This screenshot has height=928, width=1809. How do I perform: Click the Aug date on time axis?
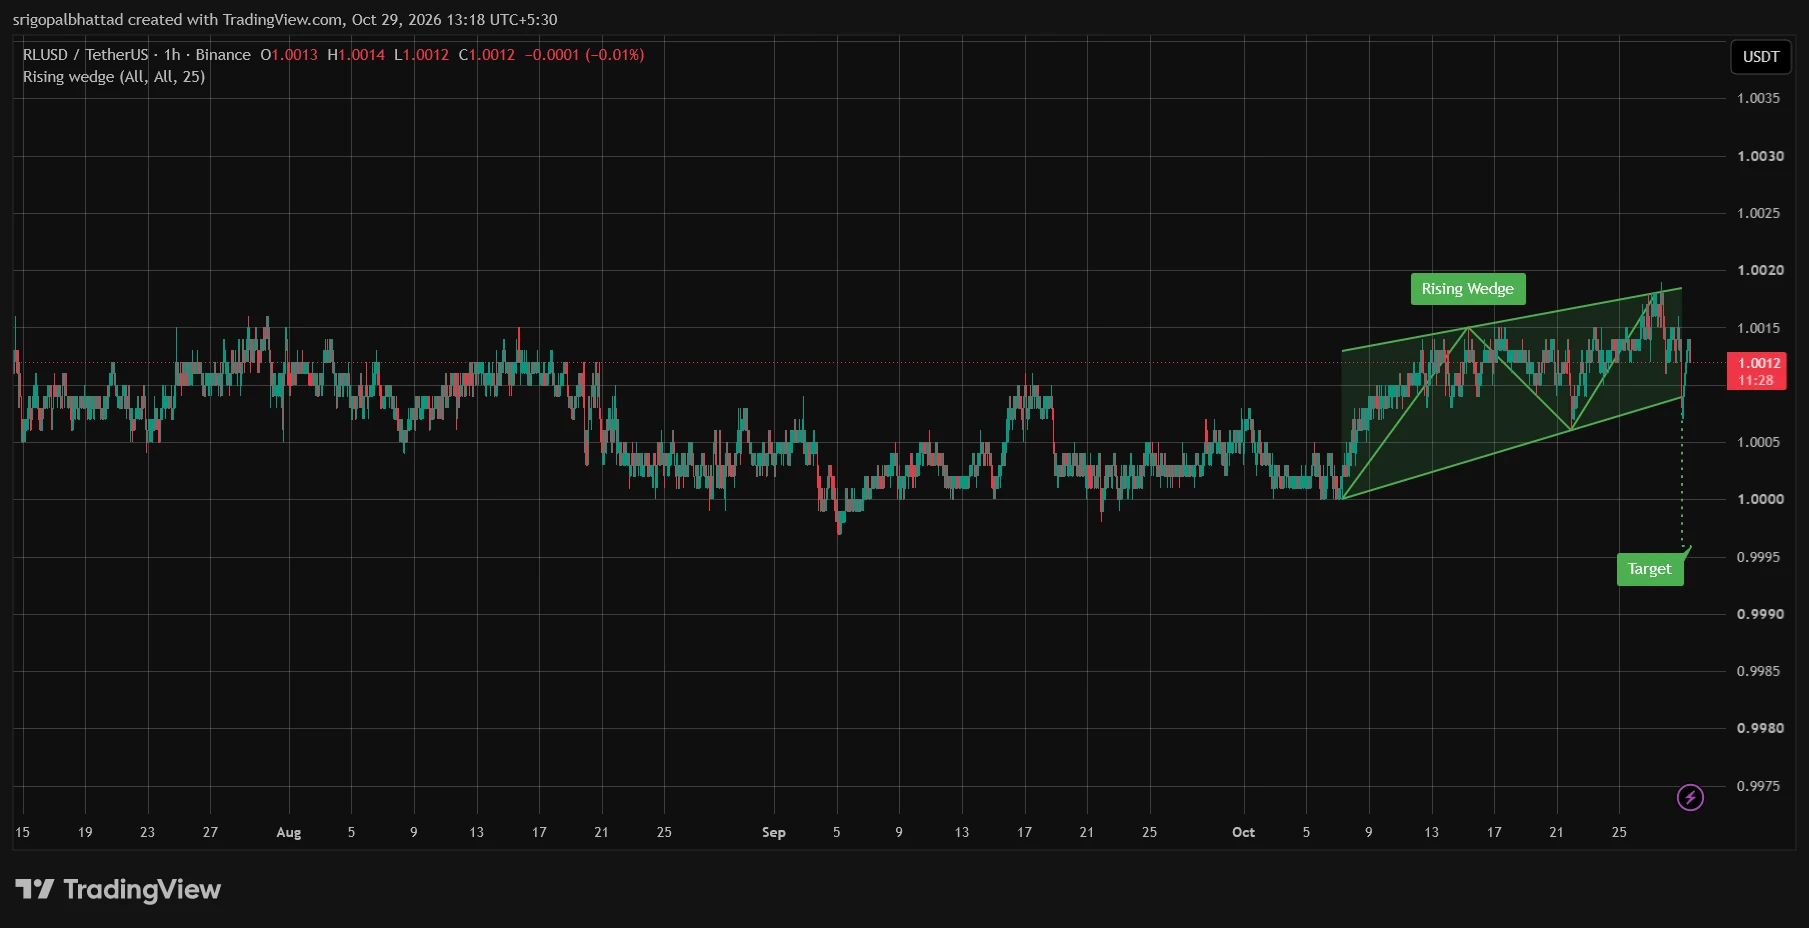[289, 832]
